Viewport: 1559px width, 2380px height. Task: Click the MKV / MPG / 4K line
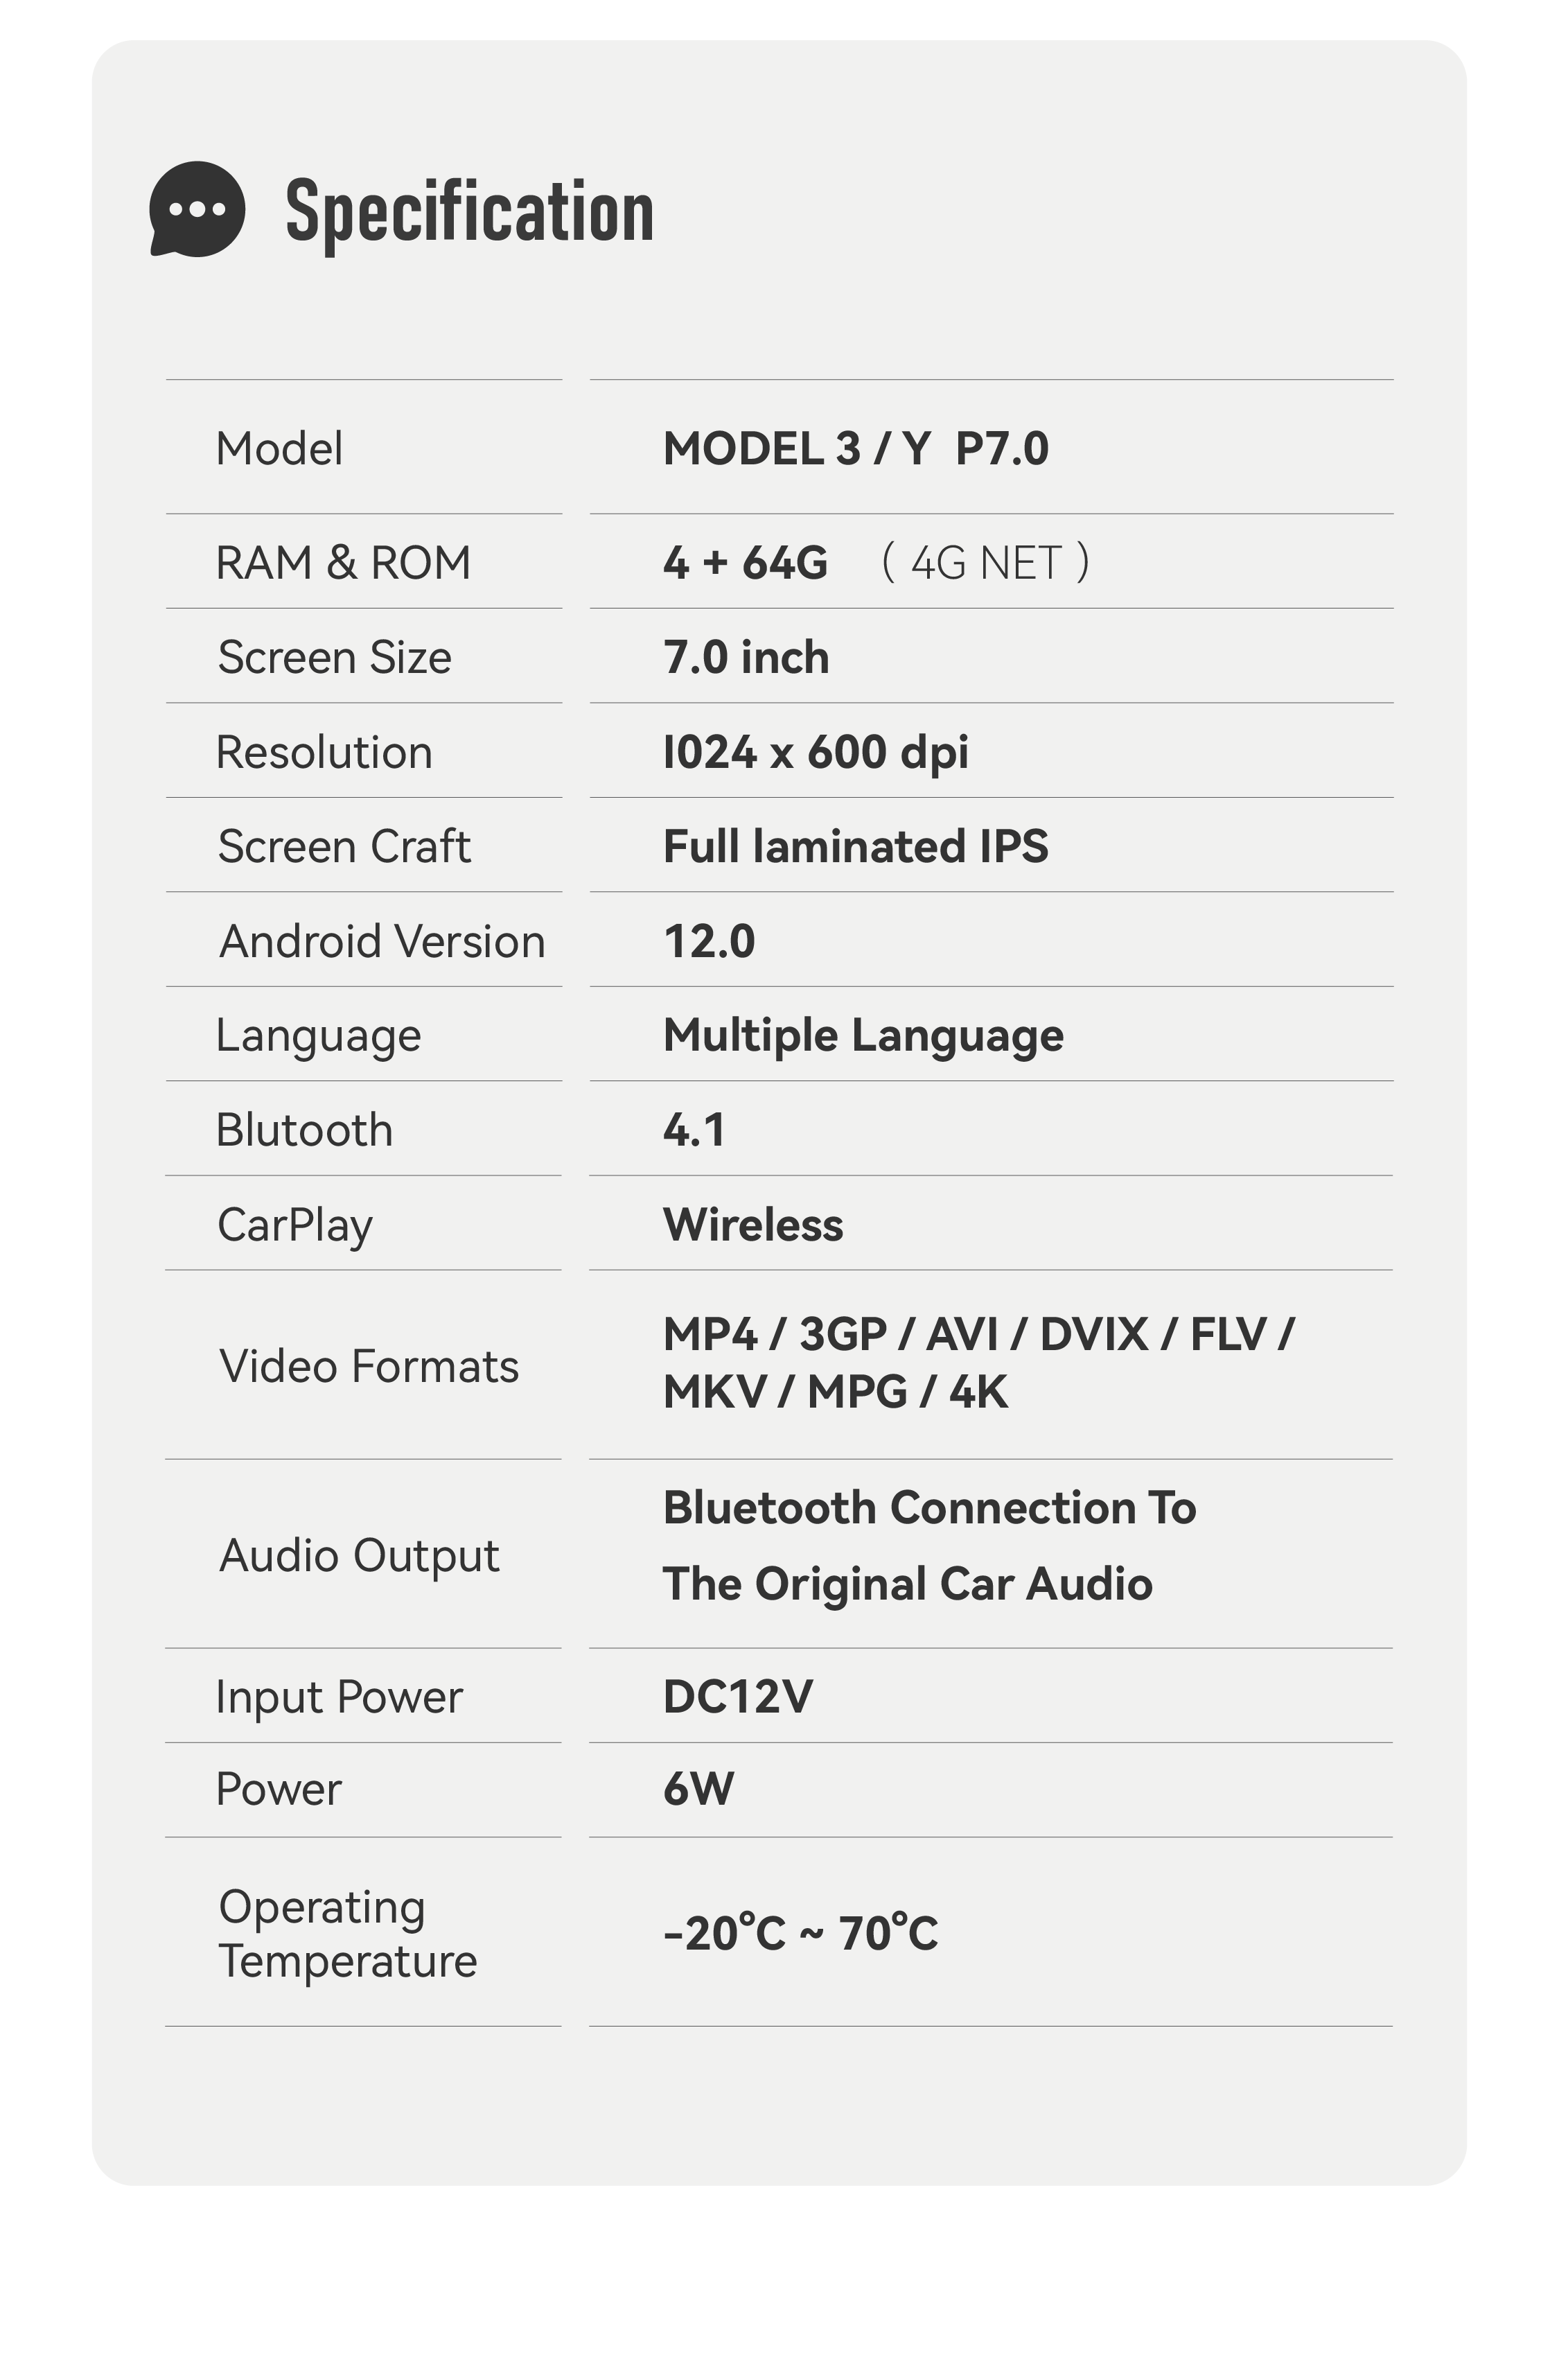(x=835, y=1392)
